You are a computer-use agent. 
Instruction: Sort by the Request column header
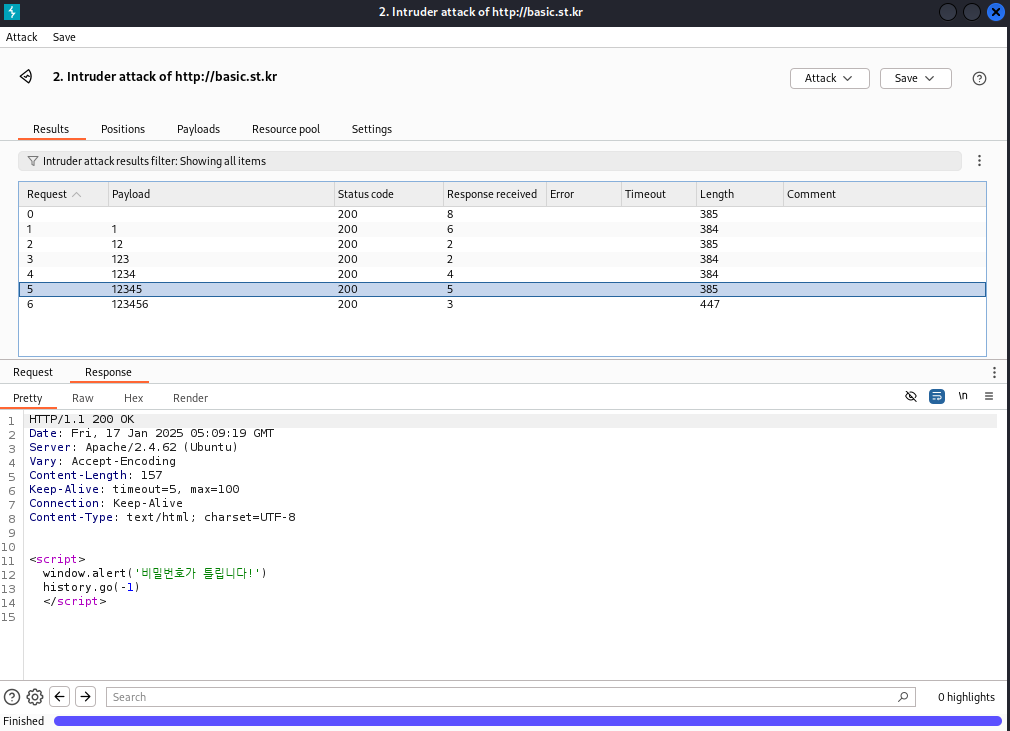tap(63, 195)
